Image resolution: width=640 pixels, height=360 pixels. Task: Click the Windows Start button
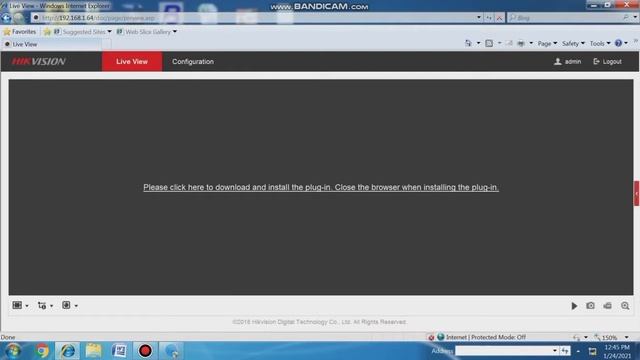point(13,351)
